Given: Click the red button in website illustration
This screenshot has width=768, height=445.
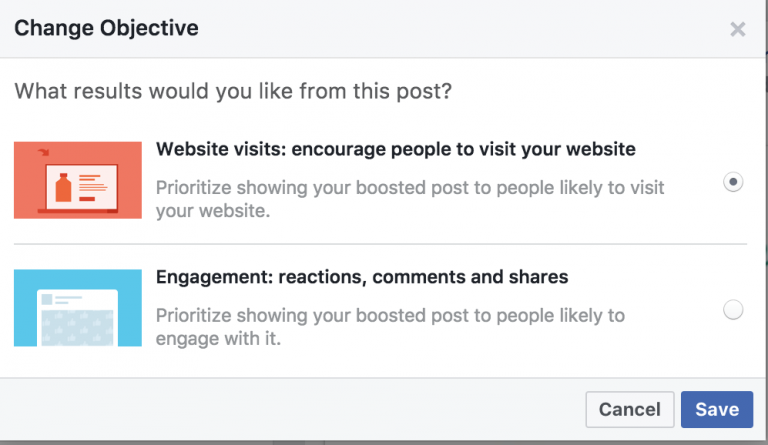Looking at the screenshot, I should point(88,199).
